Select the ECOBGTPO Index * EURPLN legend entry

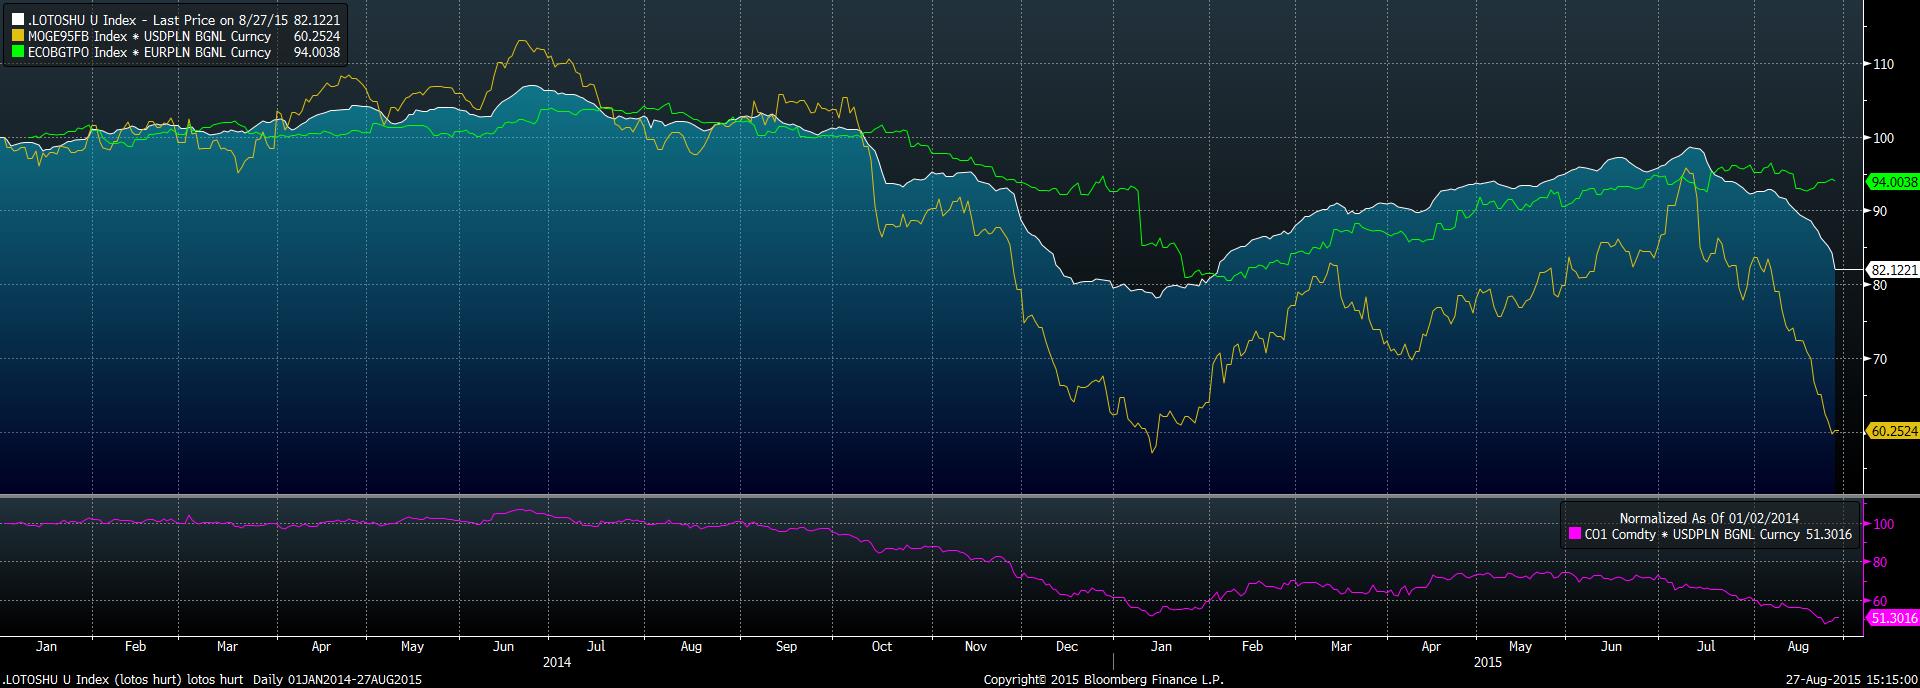176,52
